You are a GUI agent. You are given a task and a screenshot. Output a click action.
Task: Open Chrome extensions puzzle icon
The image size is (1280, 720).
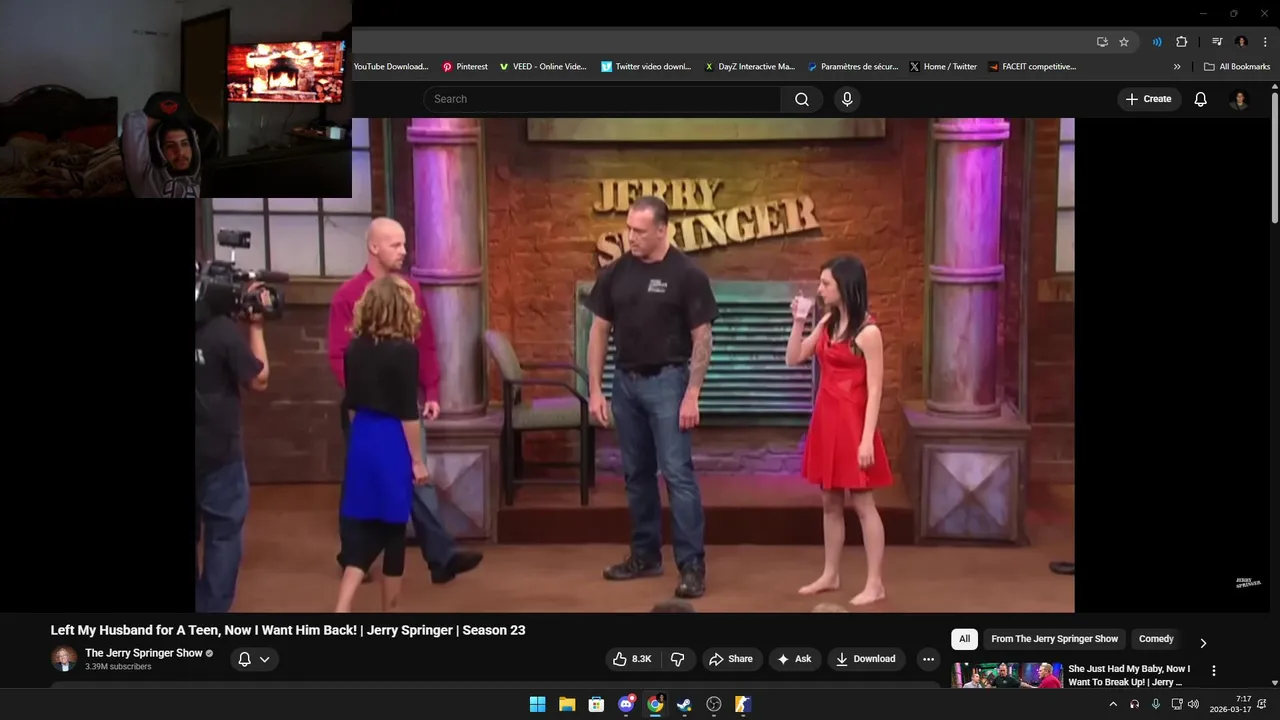pos(1182,42)
